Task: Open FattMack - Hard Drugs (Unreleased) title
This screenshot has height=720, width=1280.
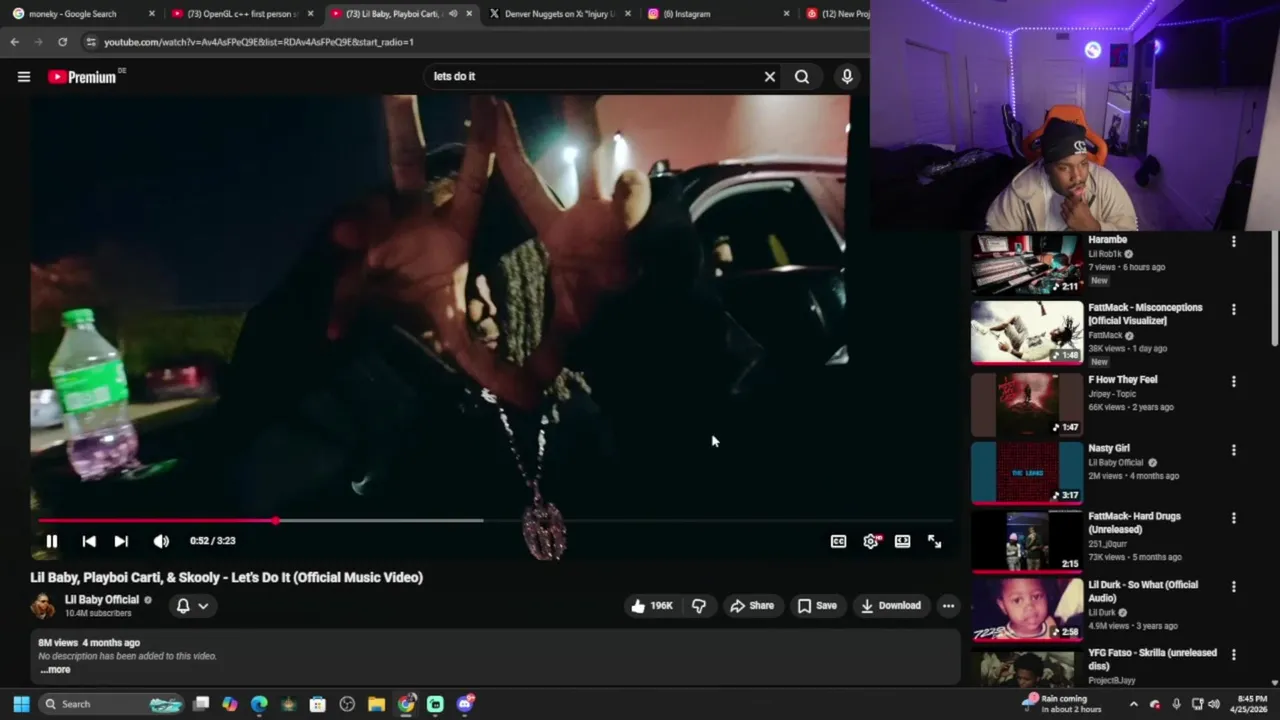Action: tap(1134, 522)
